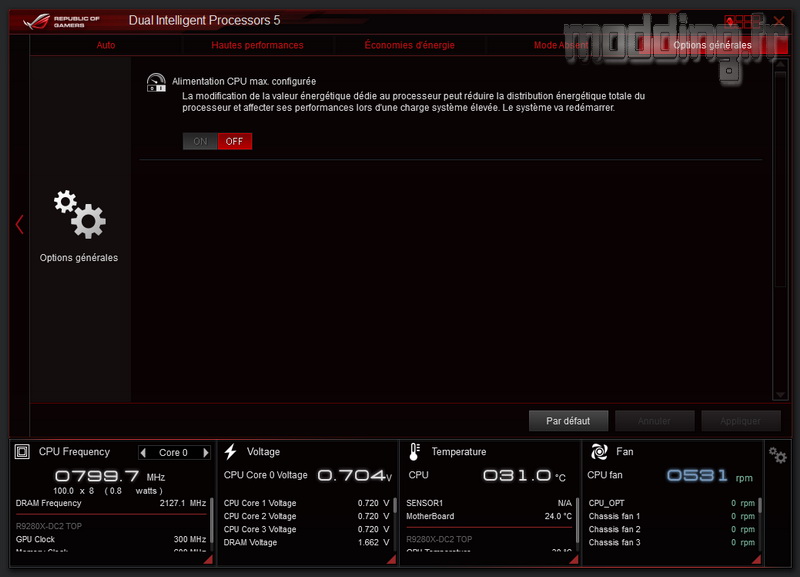The image size is (800, 577).
Task: Click the Par défaut button
Action: [568, 421]
